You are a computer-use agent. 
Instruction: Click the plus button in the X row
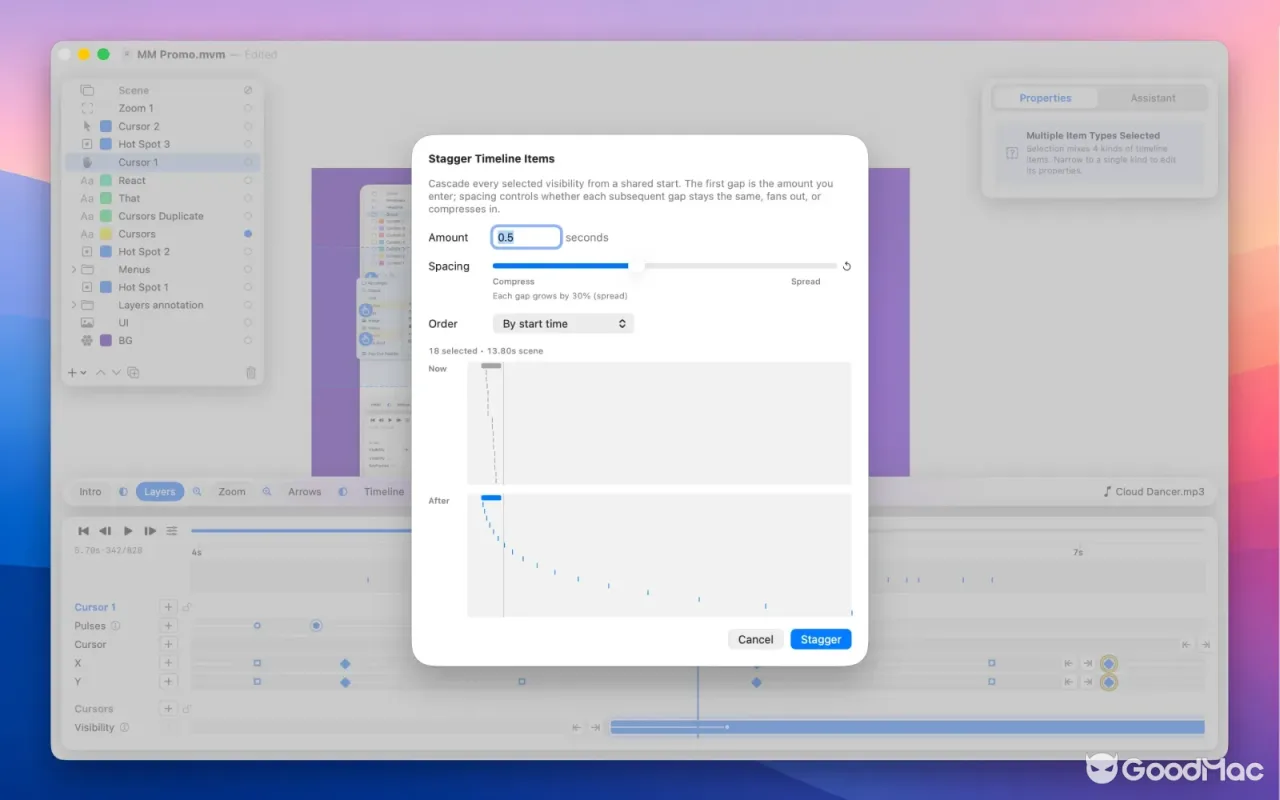(169, 663)
